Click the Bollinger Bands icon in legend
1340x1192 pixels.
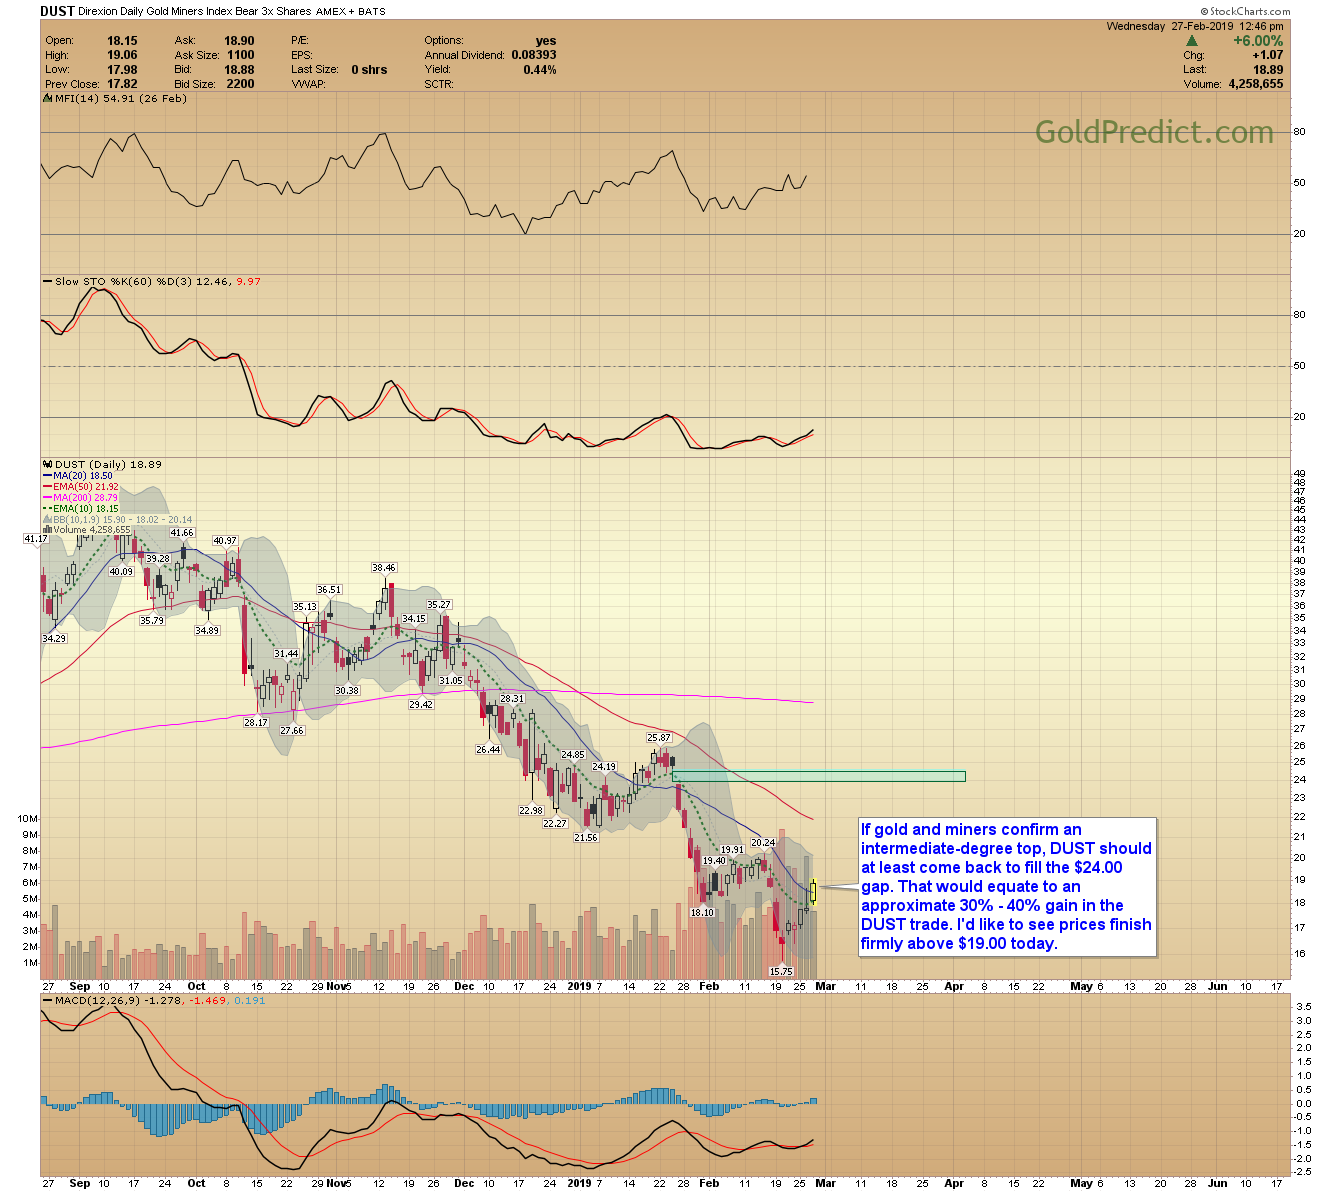pyautogui.click(x=48, y=519)
